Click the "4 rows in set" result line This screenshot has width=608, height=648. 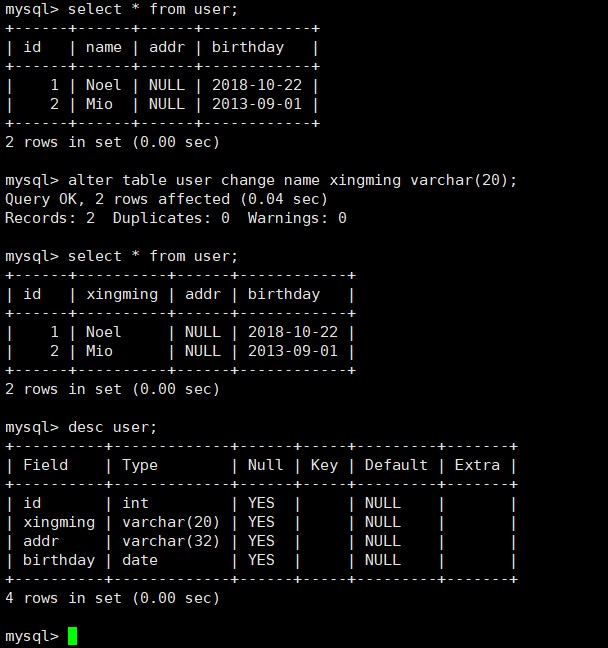(x=112, y=598)
